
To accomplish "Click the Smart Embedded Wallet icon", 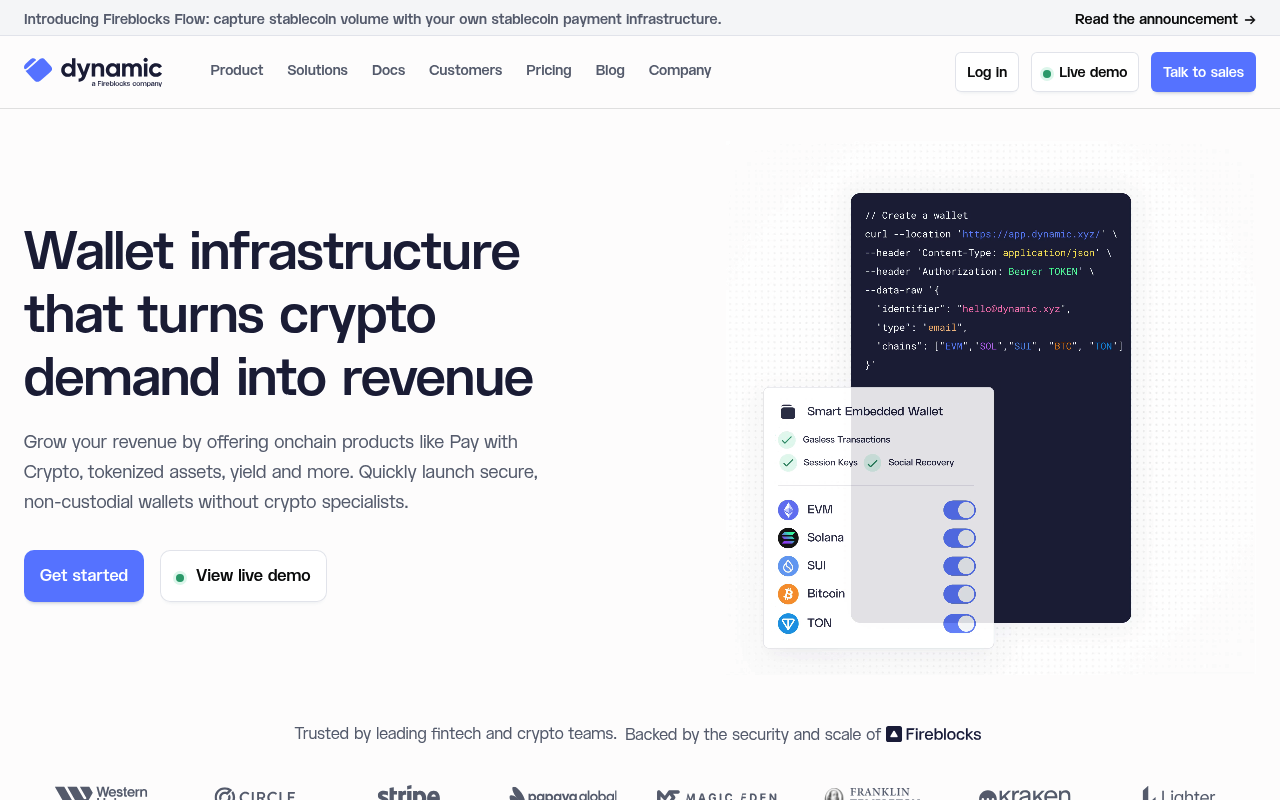I will [x=788, y=412].
